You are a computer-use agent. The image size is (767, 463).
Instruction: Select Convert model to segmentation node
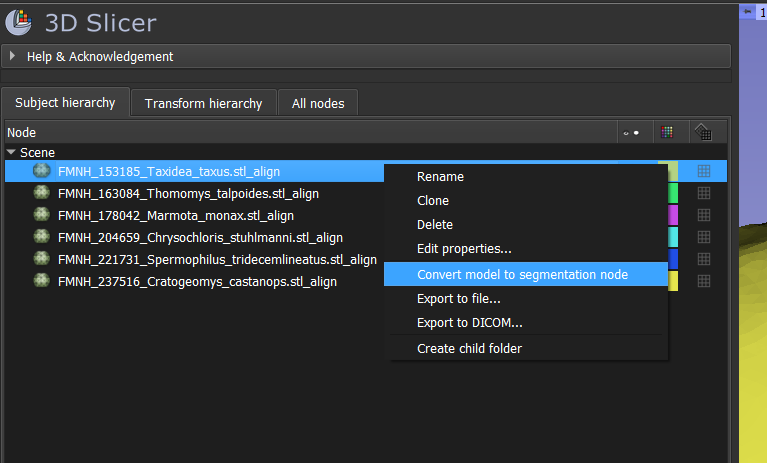[x=526, y=274]
